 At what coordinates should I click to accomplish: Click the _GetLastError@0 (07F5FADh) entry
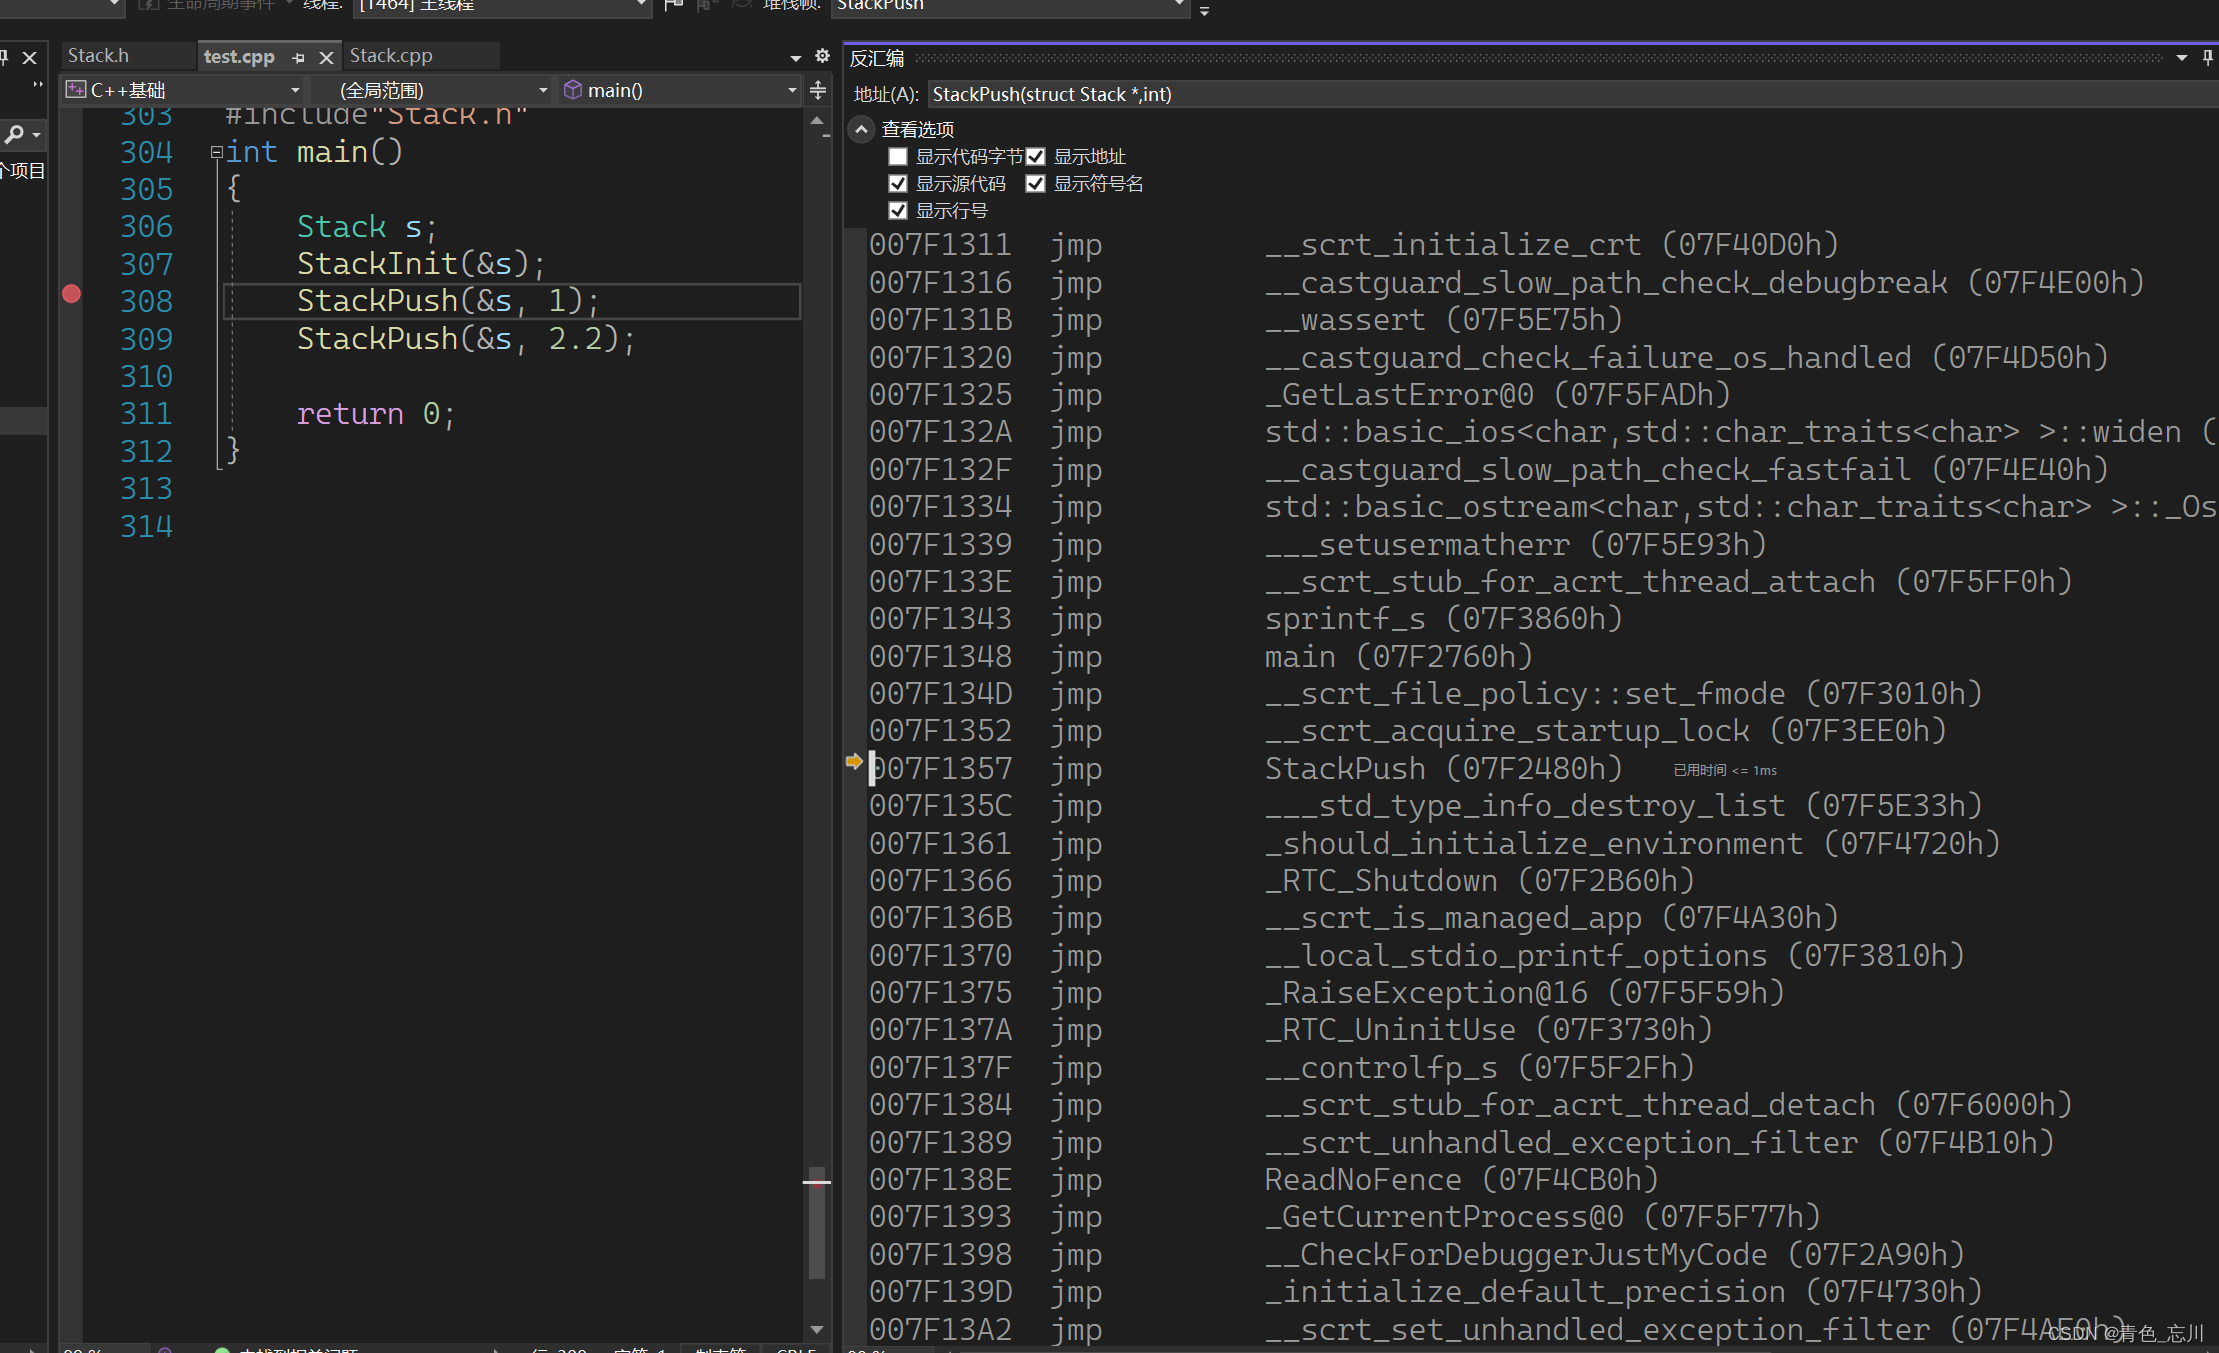pos(1497,395)
